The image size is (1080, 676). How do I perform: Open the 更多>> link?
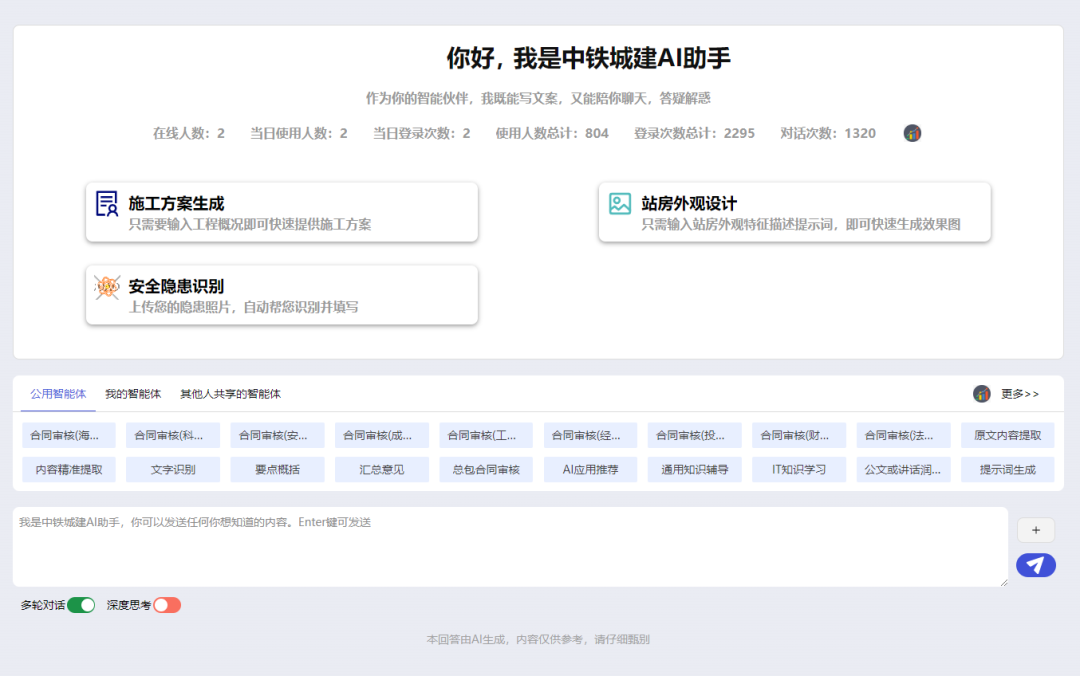point(1019,394)
